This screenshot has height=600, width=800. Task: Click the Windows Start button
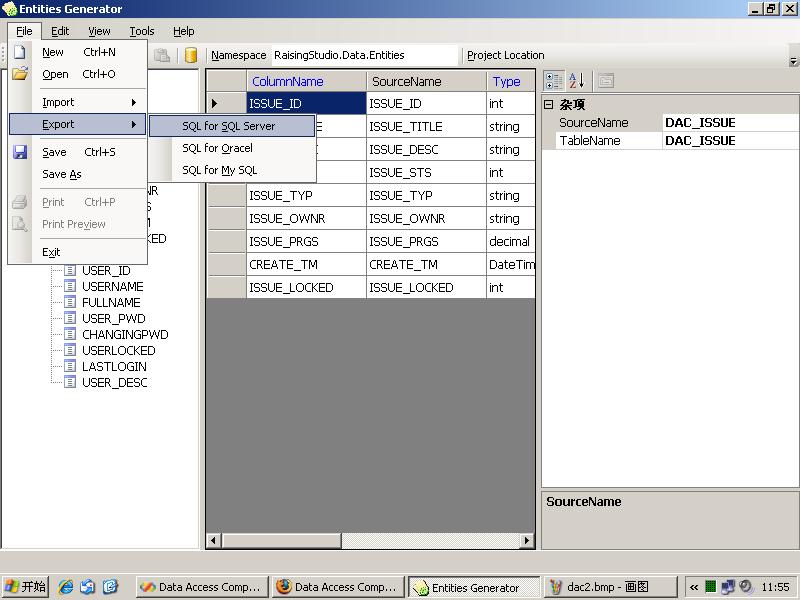click(26, 587)
